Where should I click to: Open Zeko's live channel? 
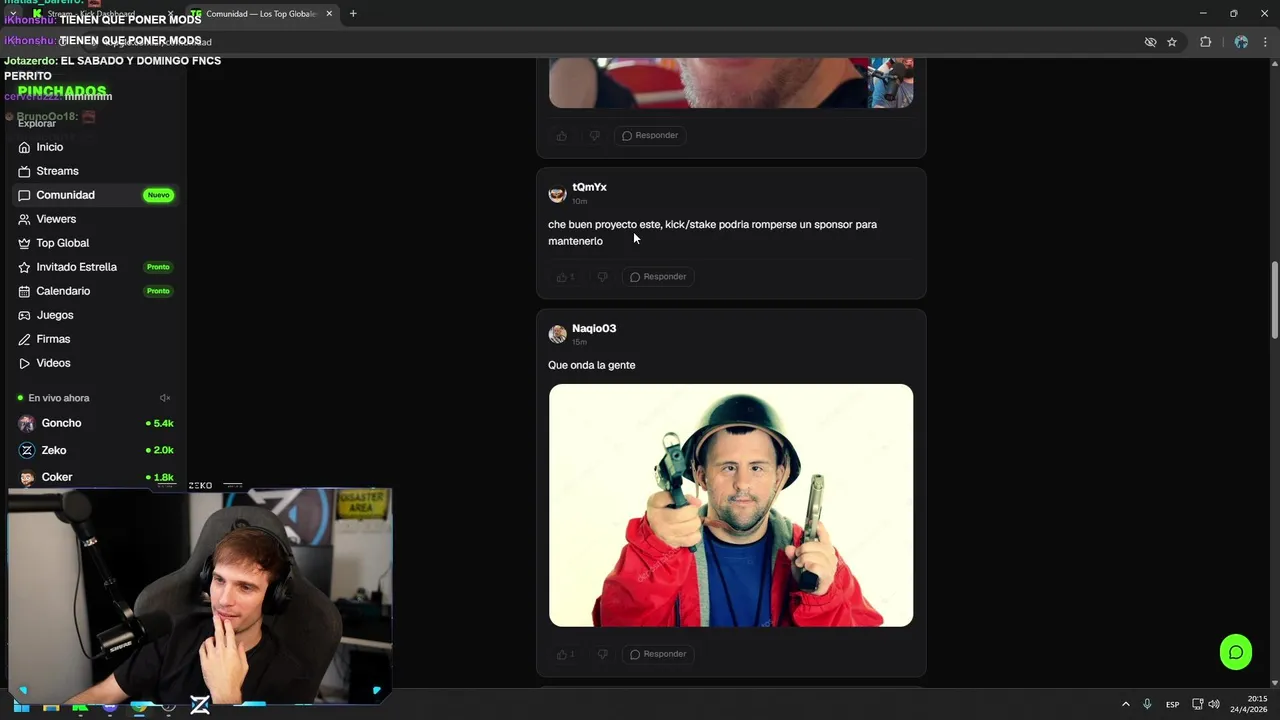coord(95,450)
